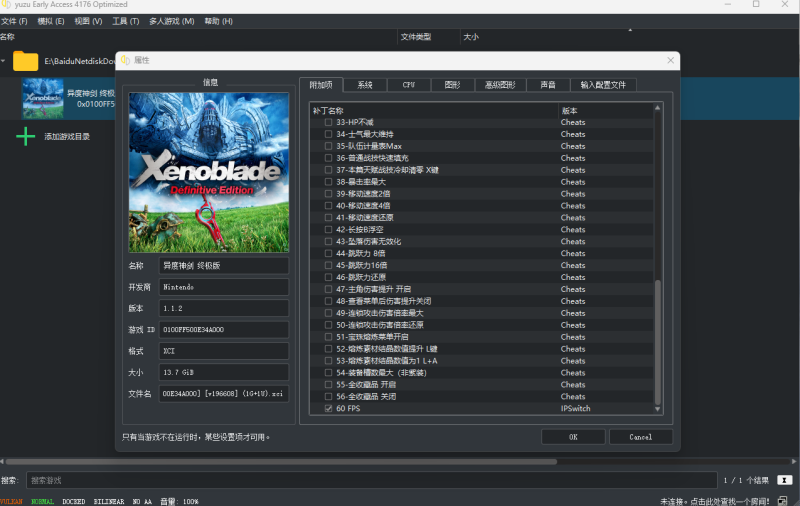Enable the 55-全收藏品 开启 cheat checkbox
The width and height of the screenshot is (800, 506).
(328, 384)
